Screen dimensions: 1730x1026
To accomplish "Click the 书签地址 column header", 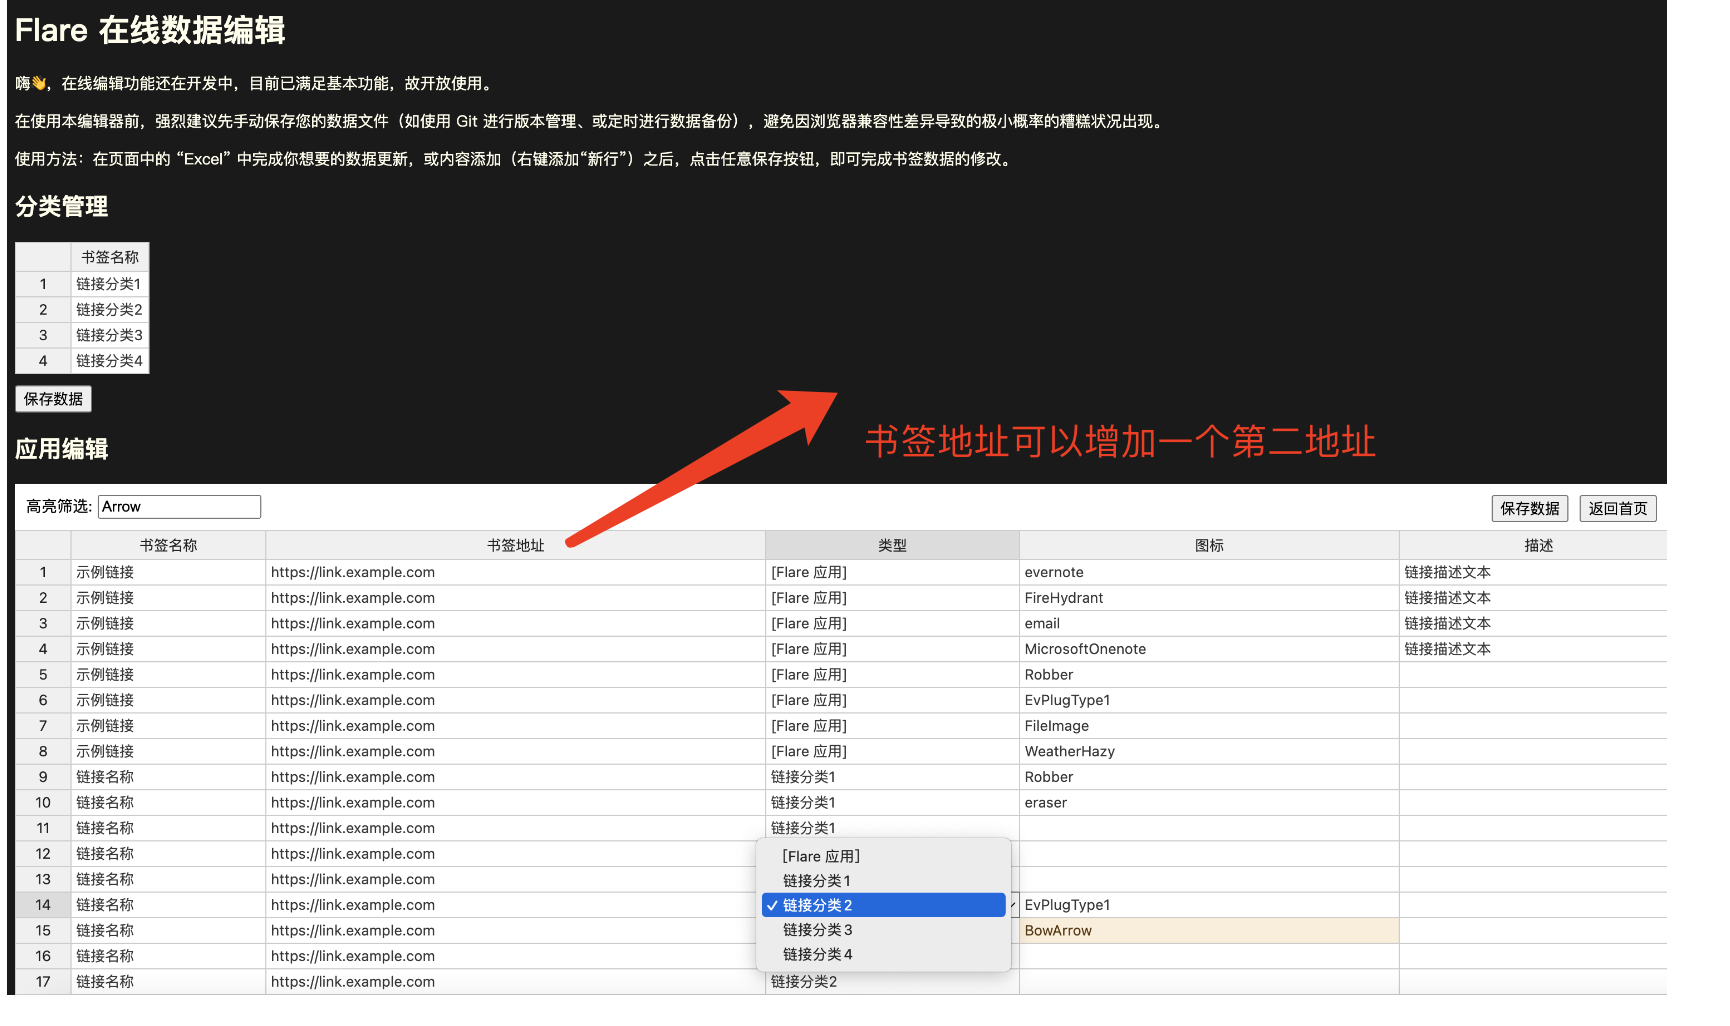I will coord(515,545).
